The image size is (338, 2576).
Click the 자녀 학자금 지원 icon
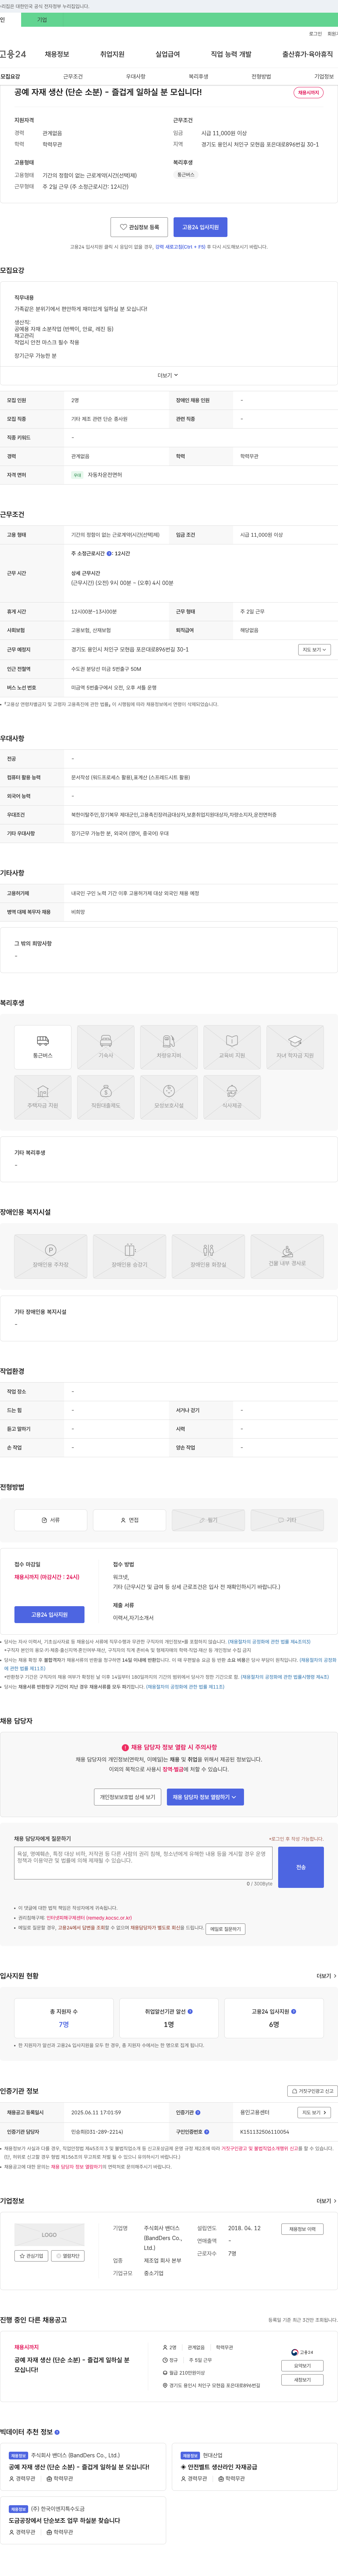[295, 1047]
